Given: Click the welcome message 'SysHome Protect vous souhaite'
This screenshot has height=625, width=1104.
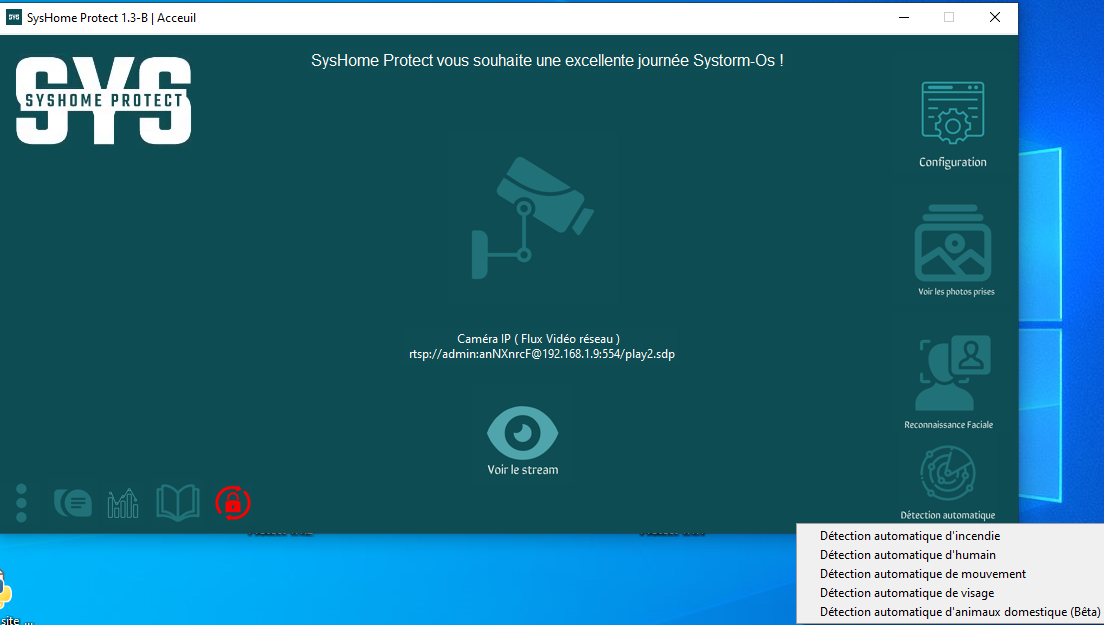Looking at the screenshot, I should coord(547,61).
